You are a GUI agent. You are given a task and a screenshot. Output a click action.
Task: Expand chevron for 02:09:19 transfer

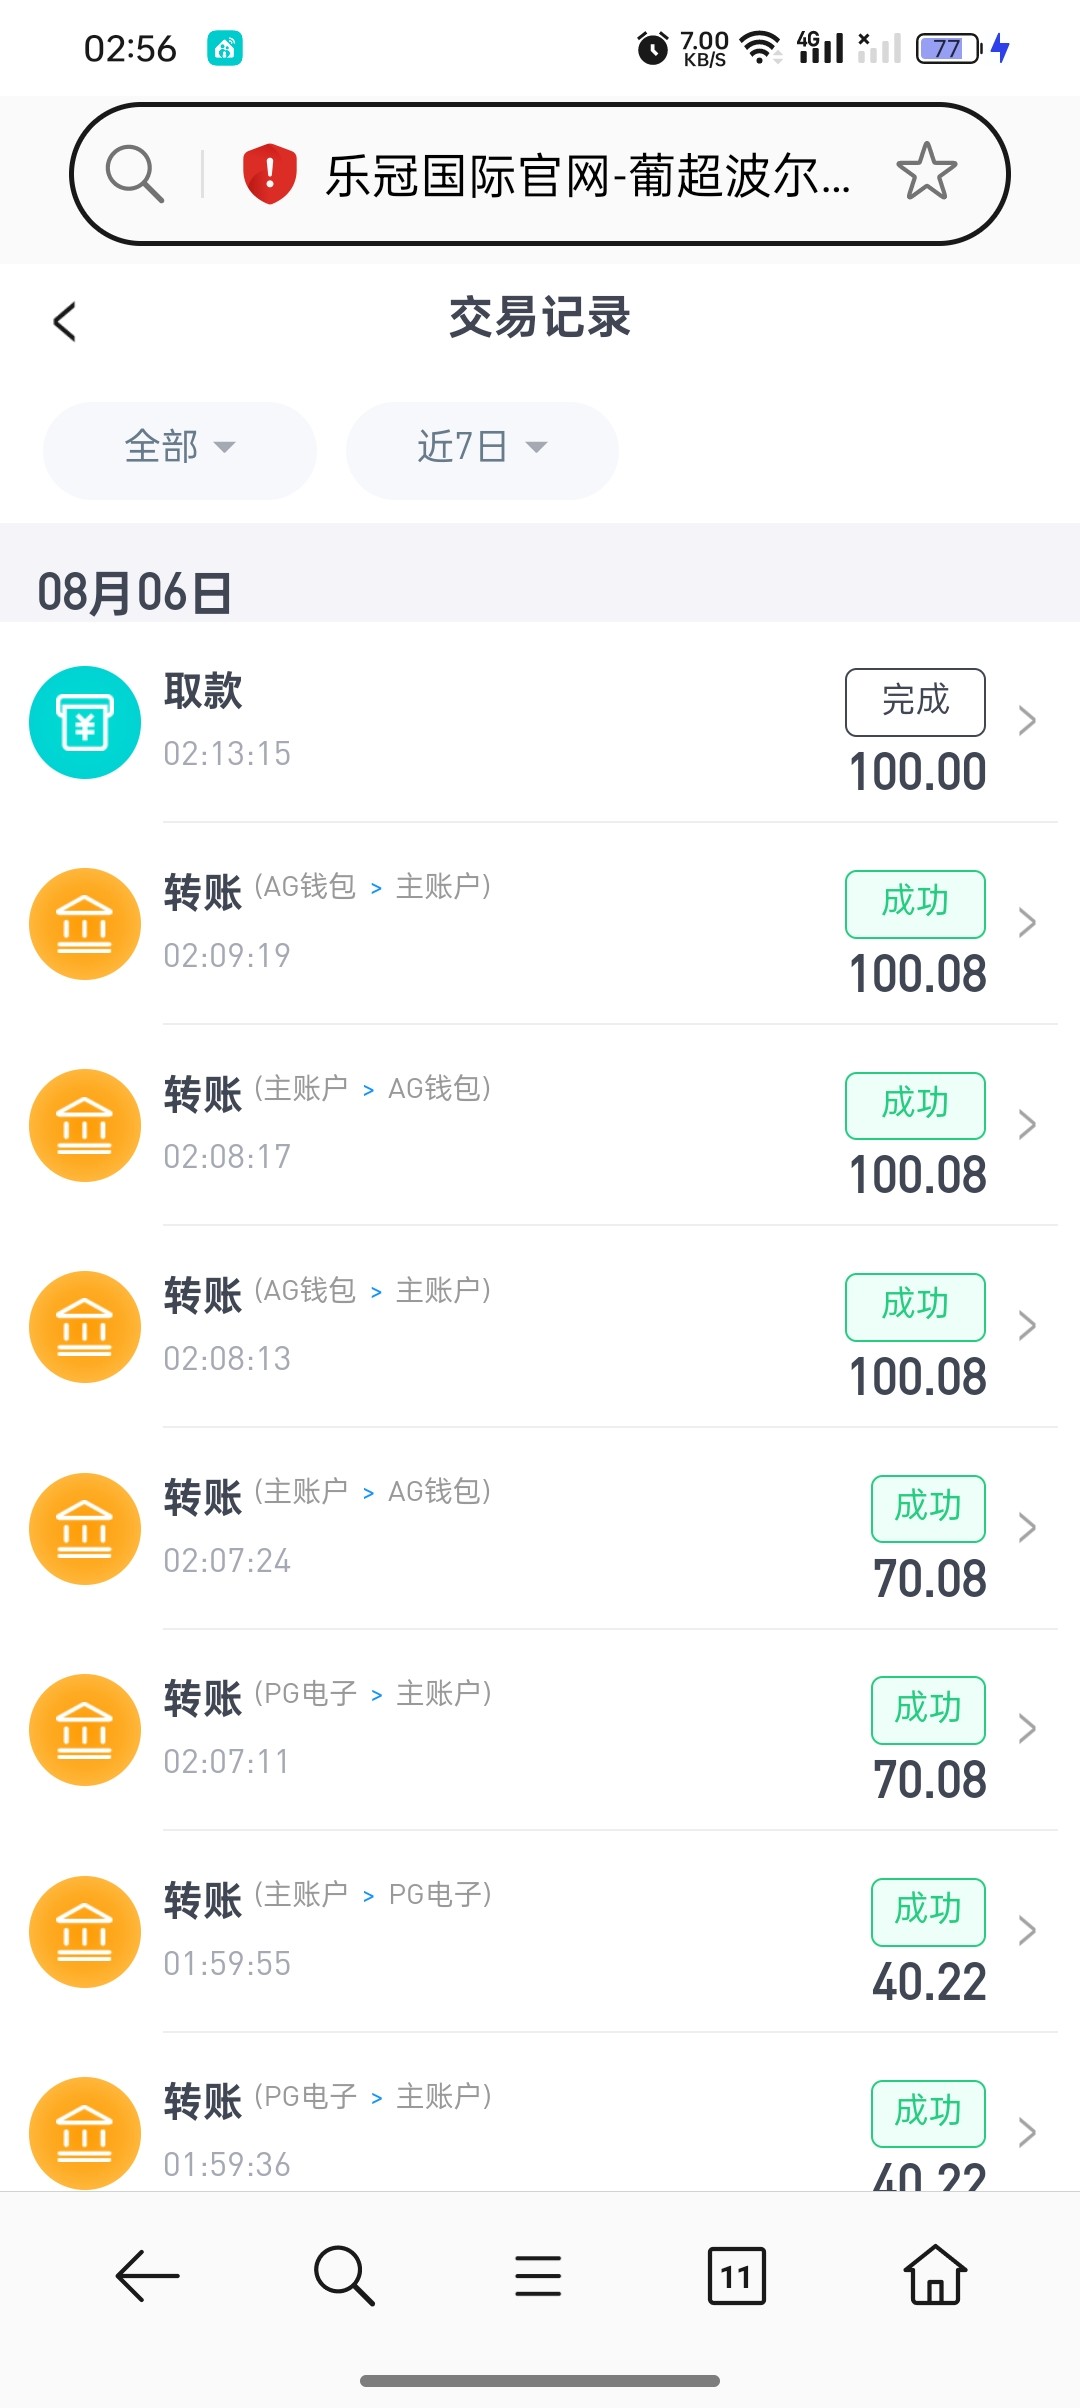[1026, 923]
